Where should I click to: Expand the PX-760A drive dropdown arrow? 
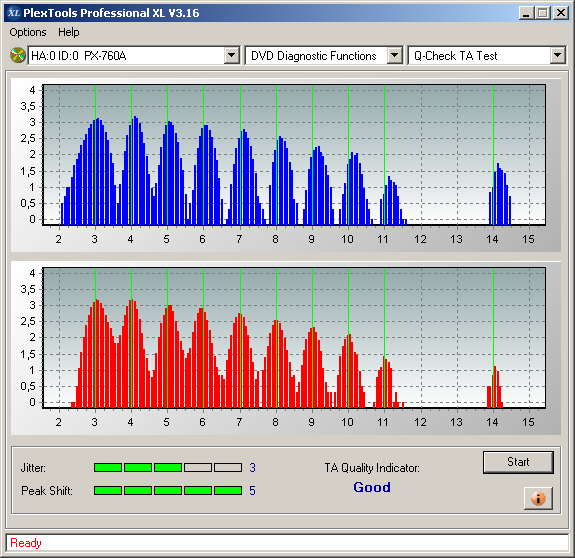click(231, 56)
